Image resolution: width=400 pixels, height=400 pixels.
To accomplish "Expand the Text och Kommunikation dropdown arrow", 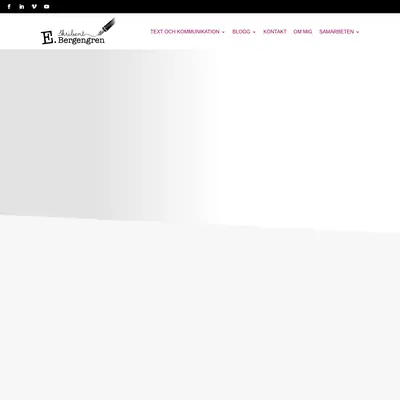I will (x=223, y=32).
